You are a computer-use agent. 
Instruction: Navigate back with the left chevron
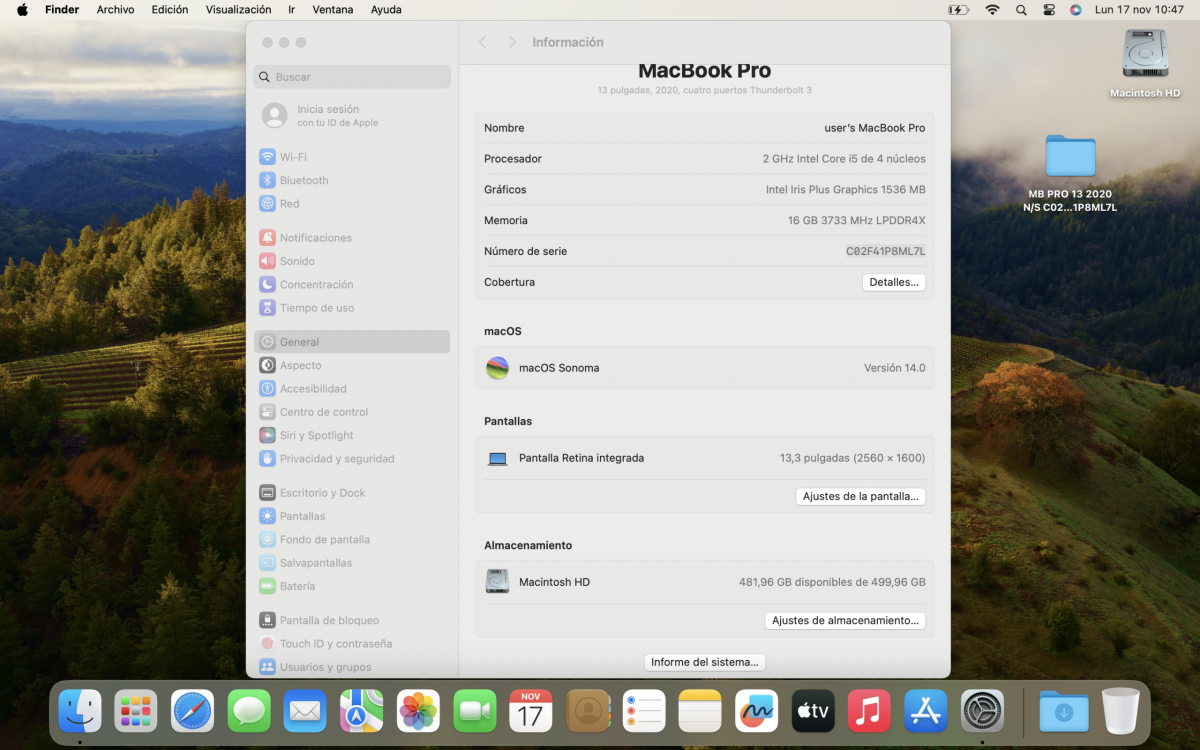coord(482,42)
